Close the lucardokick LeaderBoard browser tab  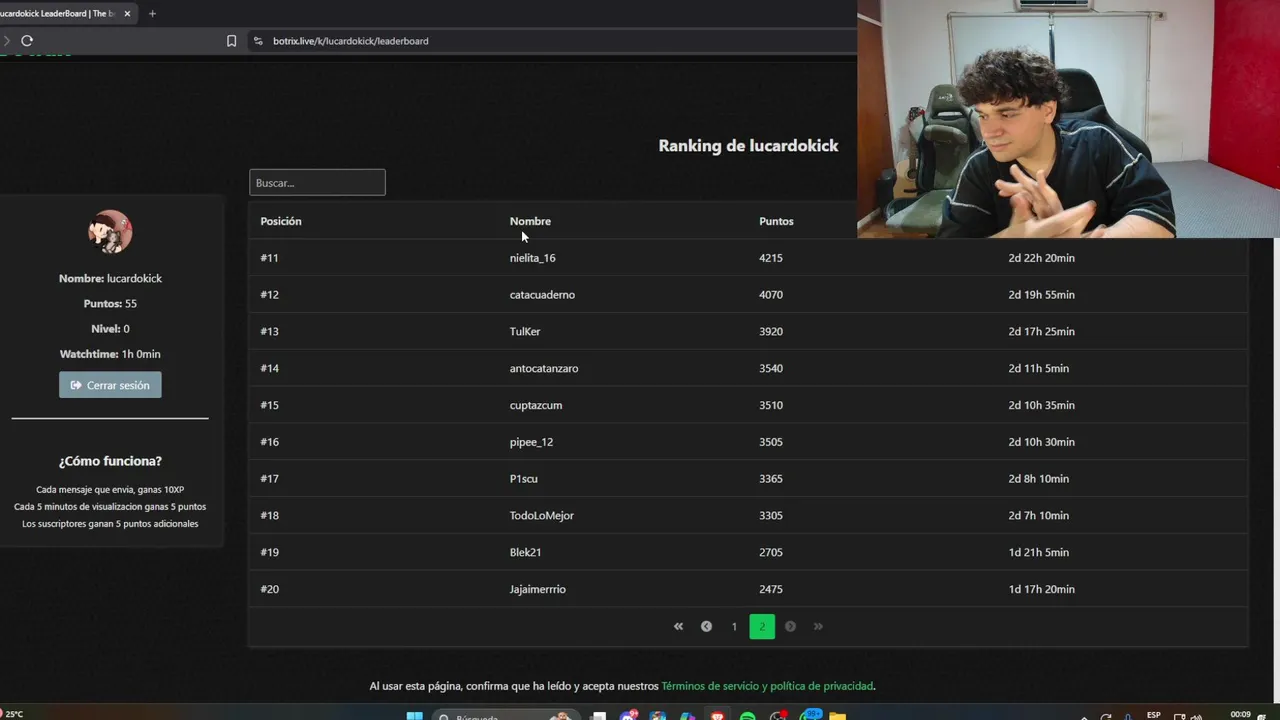pyautogui.click(x=127, y=13)
